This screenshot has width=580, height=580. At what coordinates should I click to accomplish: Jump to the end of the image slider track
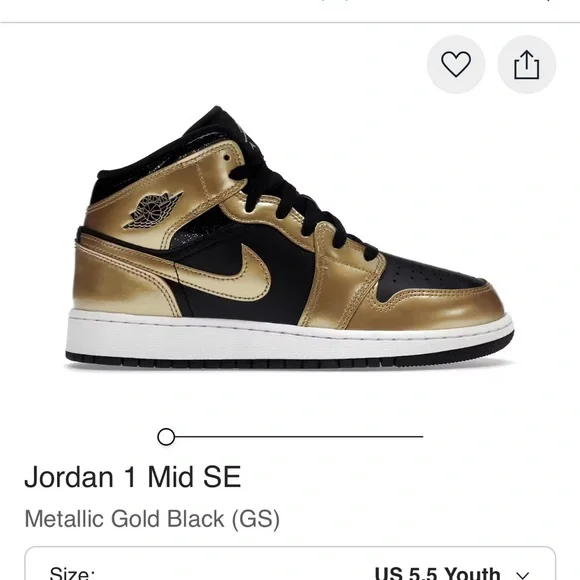click(x=421, y=437)
